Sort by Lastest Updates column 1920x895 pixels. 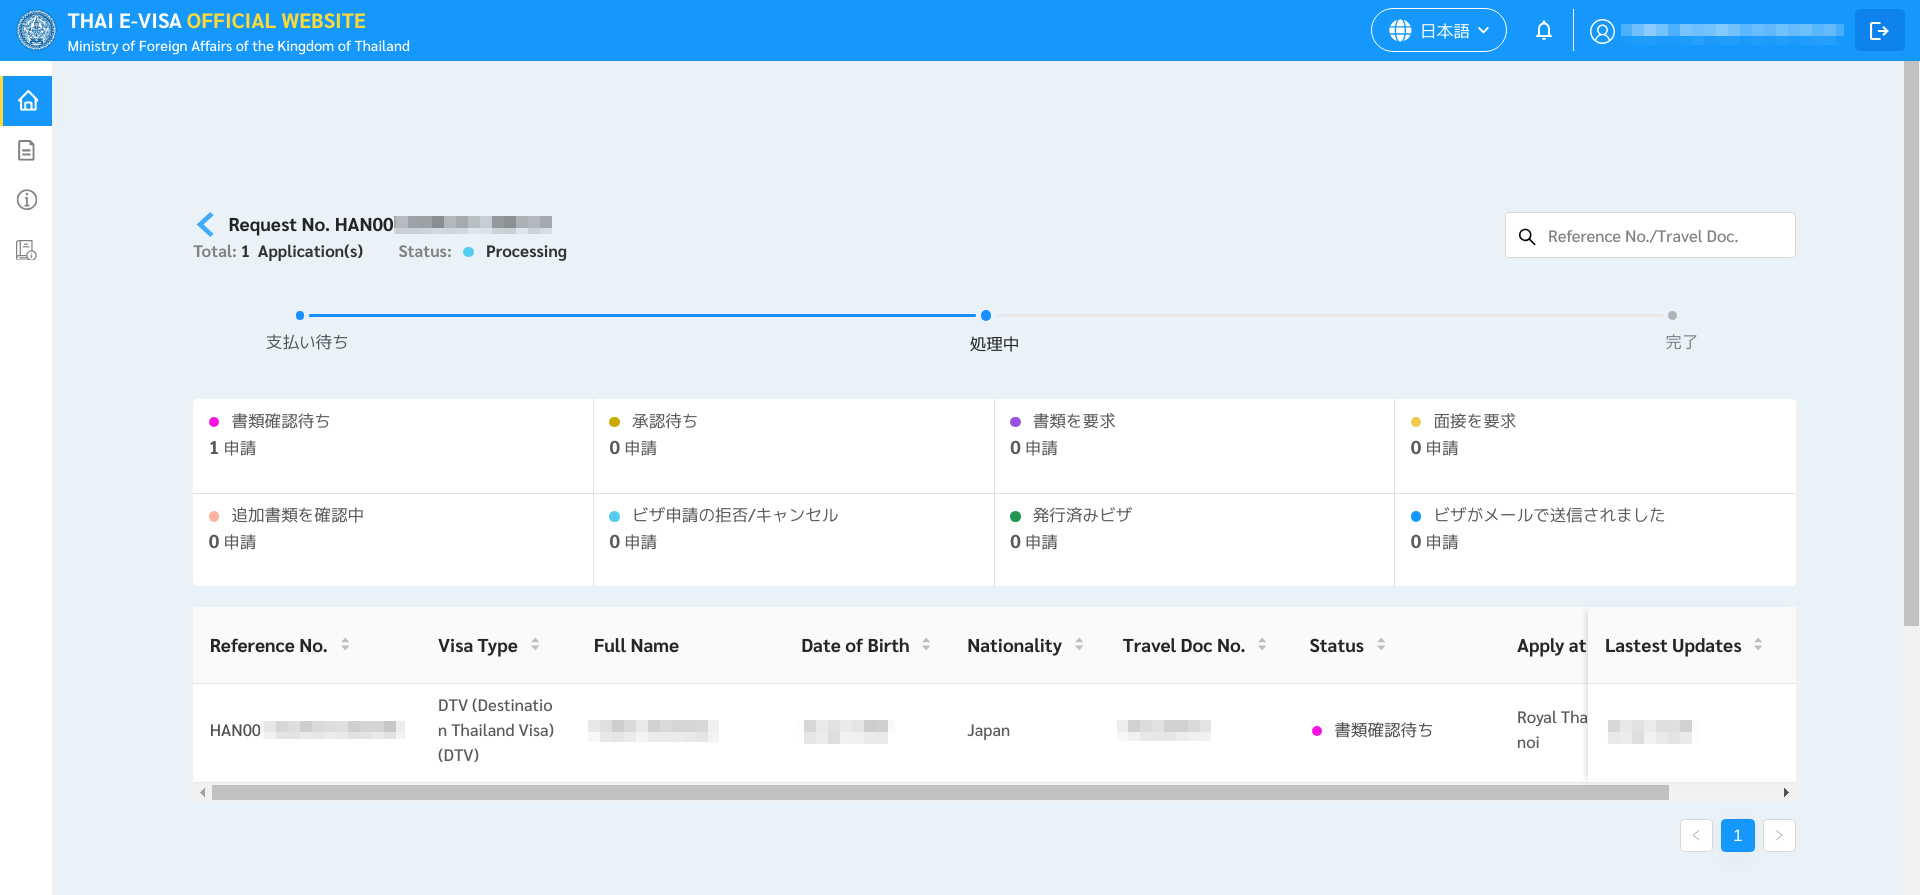click(1758, 645)
